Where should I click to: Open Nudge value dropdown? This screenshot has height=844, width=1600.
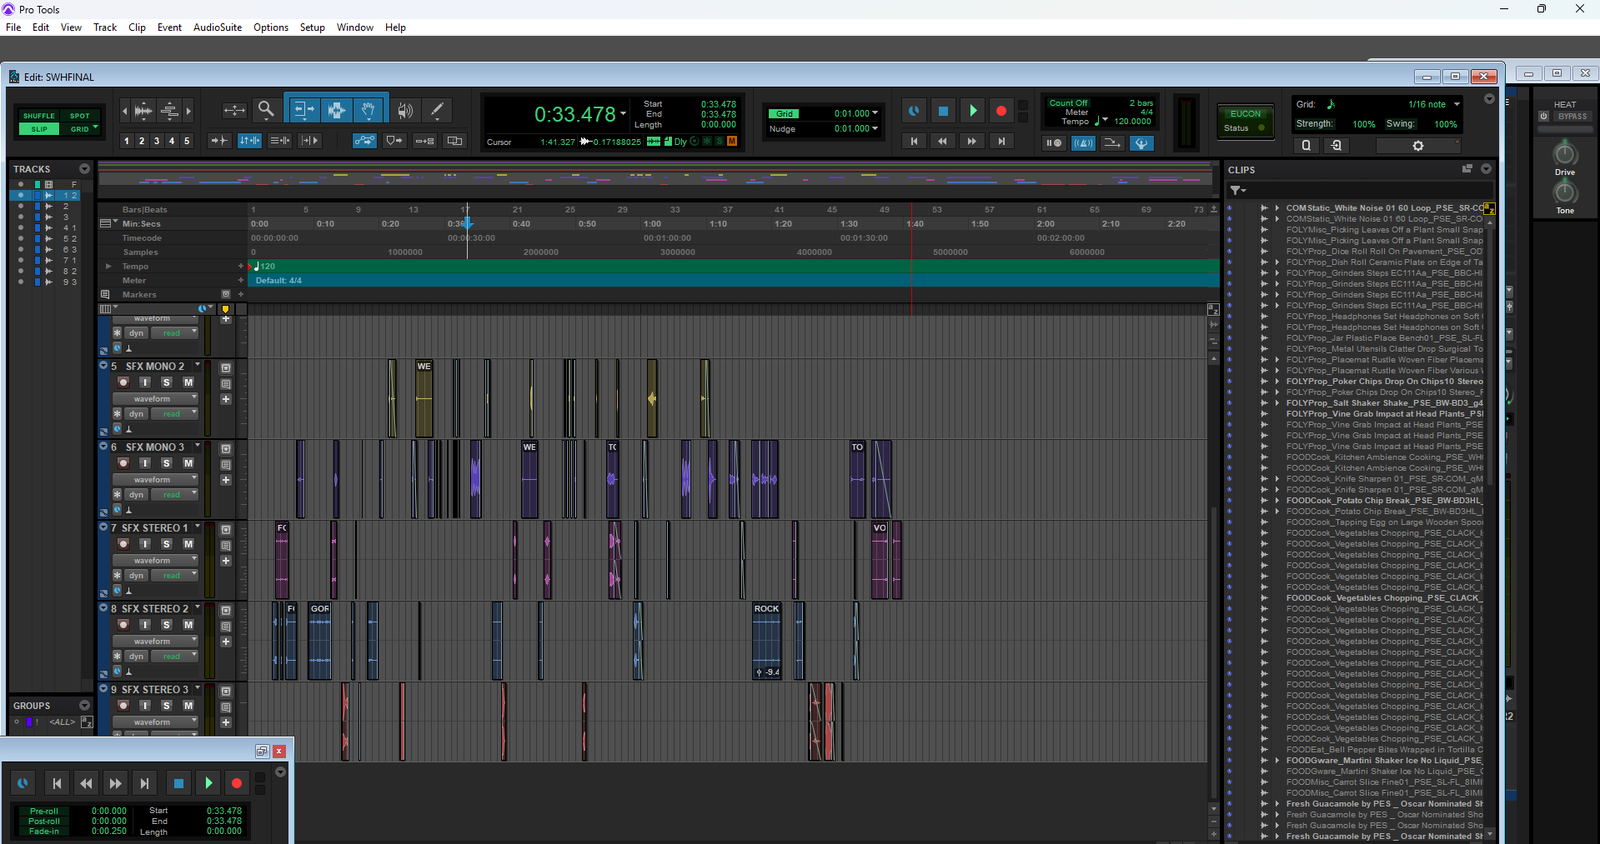875,128
